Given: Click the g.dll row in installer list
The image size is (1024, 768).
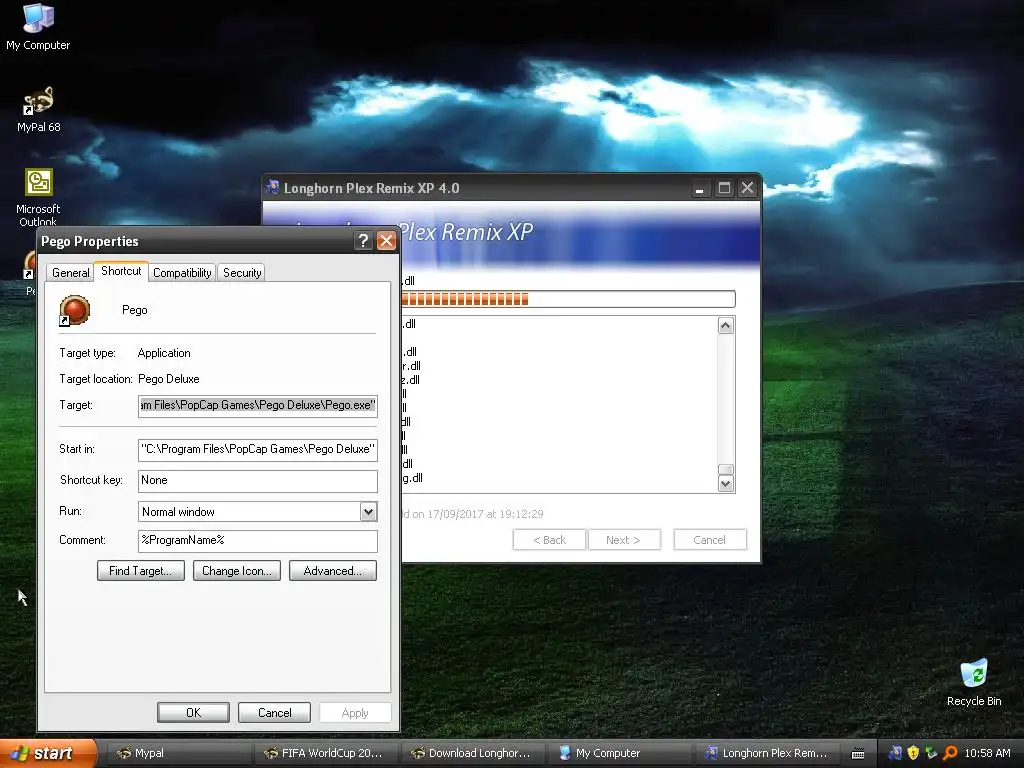Looking at the screenshot, I should (412, 478).
